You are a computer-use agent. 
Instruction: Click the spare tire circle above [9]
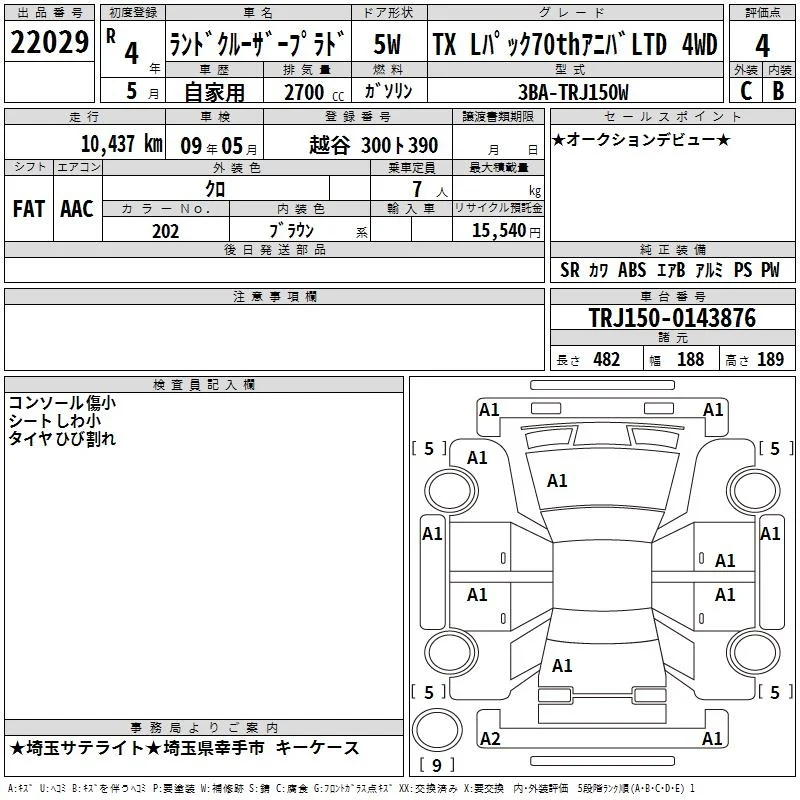(x=437, y=730)
